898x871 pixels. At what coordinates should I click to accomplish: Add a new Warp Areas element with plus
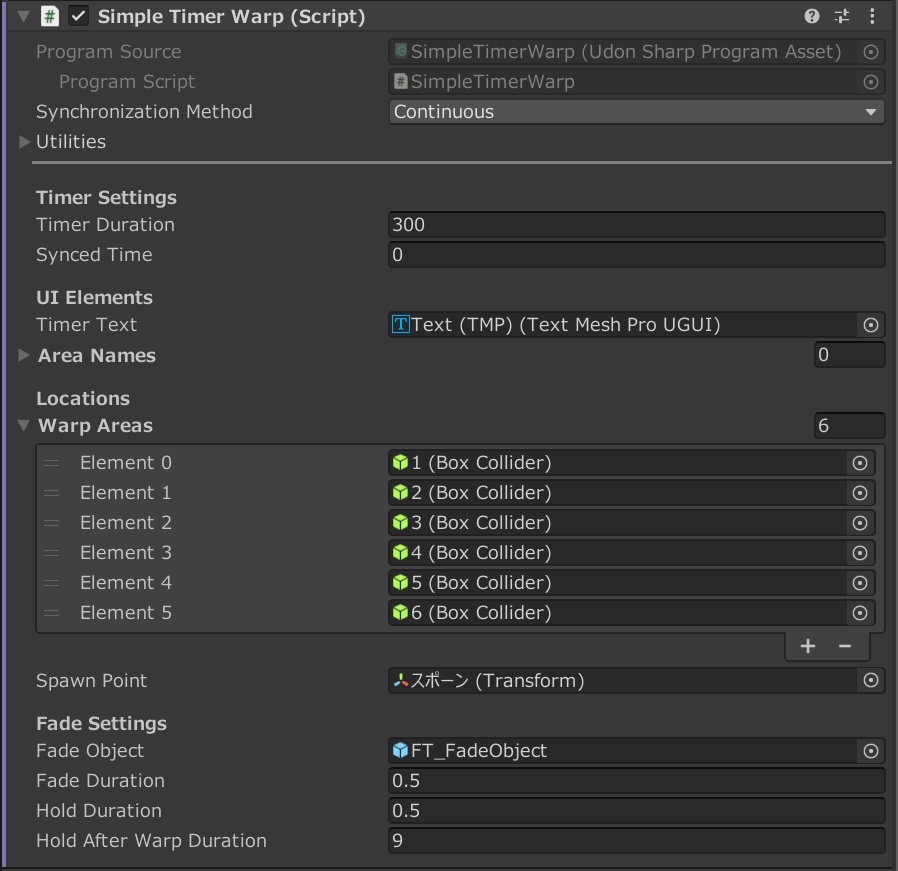coord(808,646)
